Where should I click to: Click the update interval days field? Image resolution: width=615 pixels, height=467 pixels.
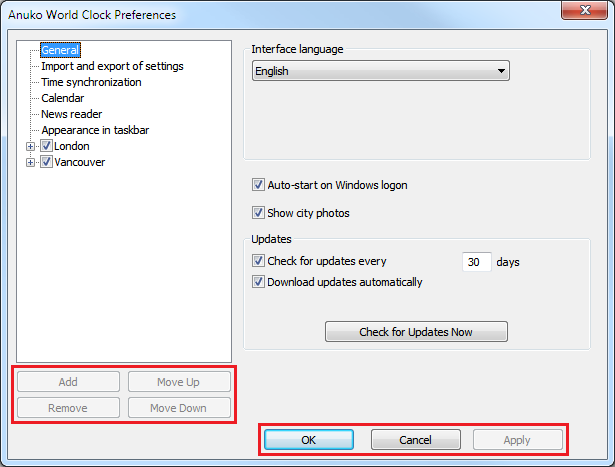coord(476,262)
